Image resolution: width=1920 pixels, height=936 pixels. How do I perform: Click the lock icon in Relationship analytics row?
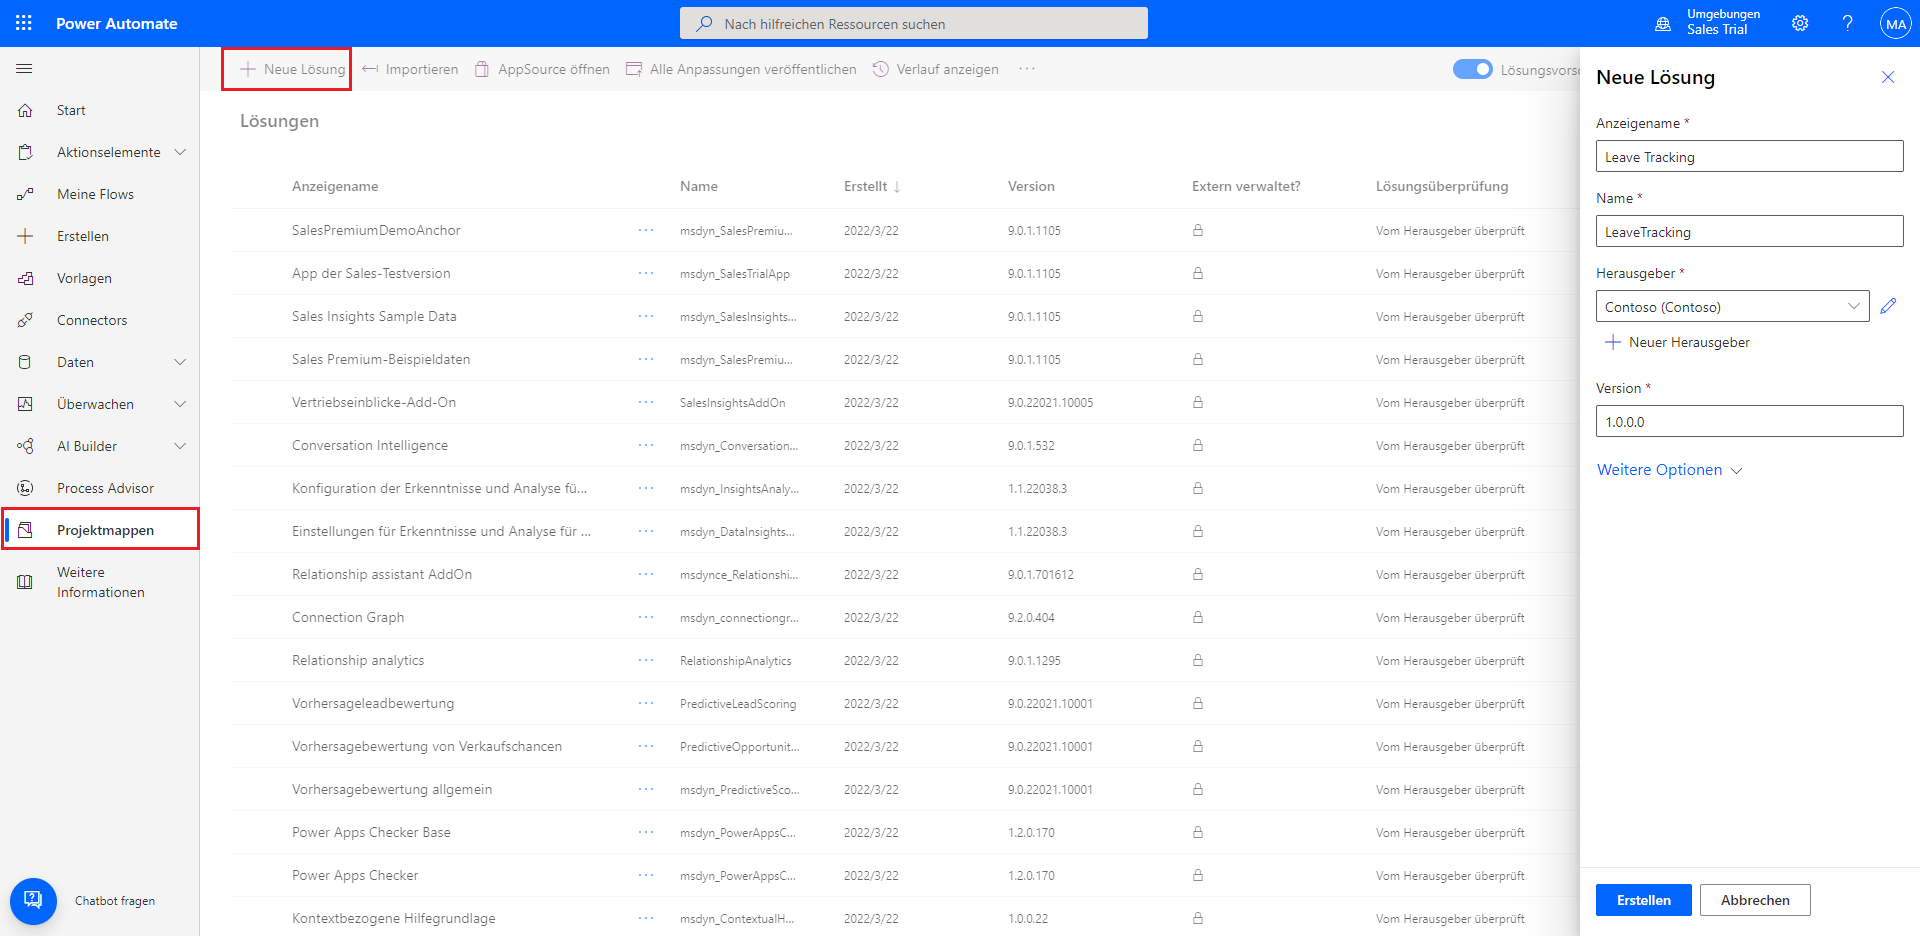point(1197,660)
